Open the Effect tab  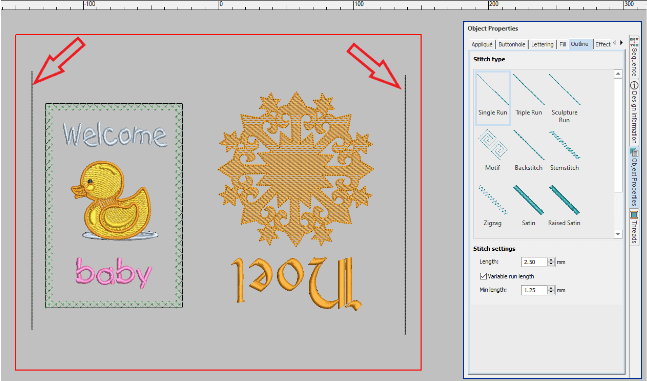pyautogui.click(x=603, y=44)
